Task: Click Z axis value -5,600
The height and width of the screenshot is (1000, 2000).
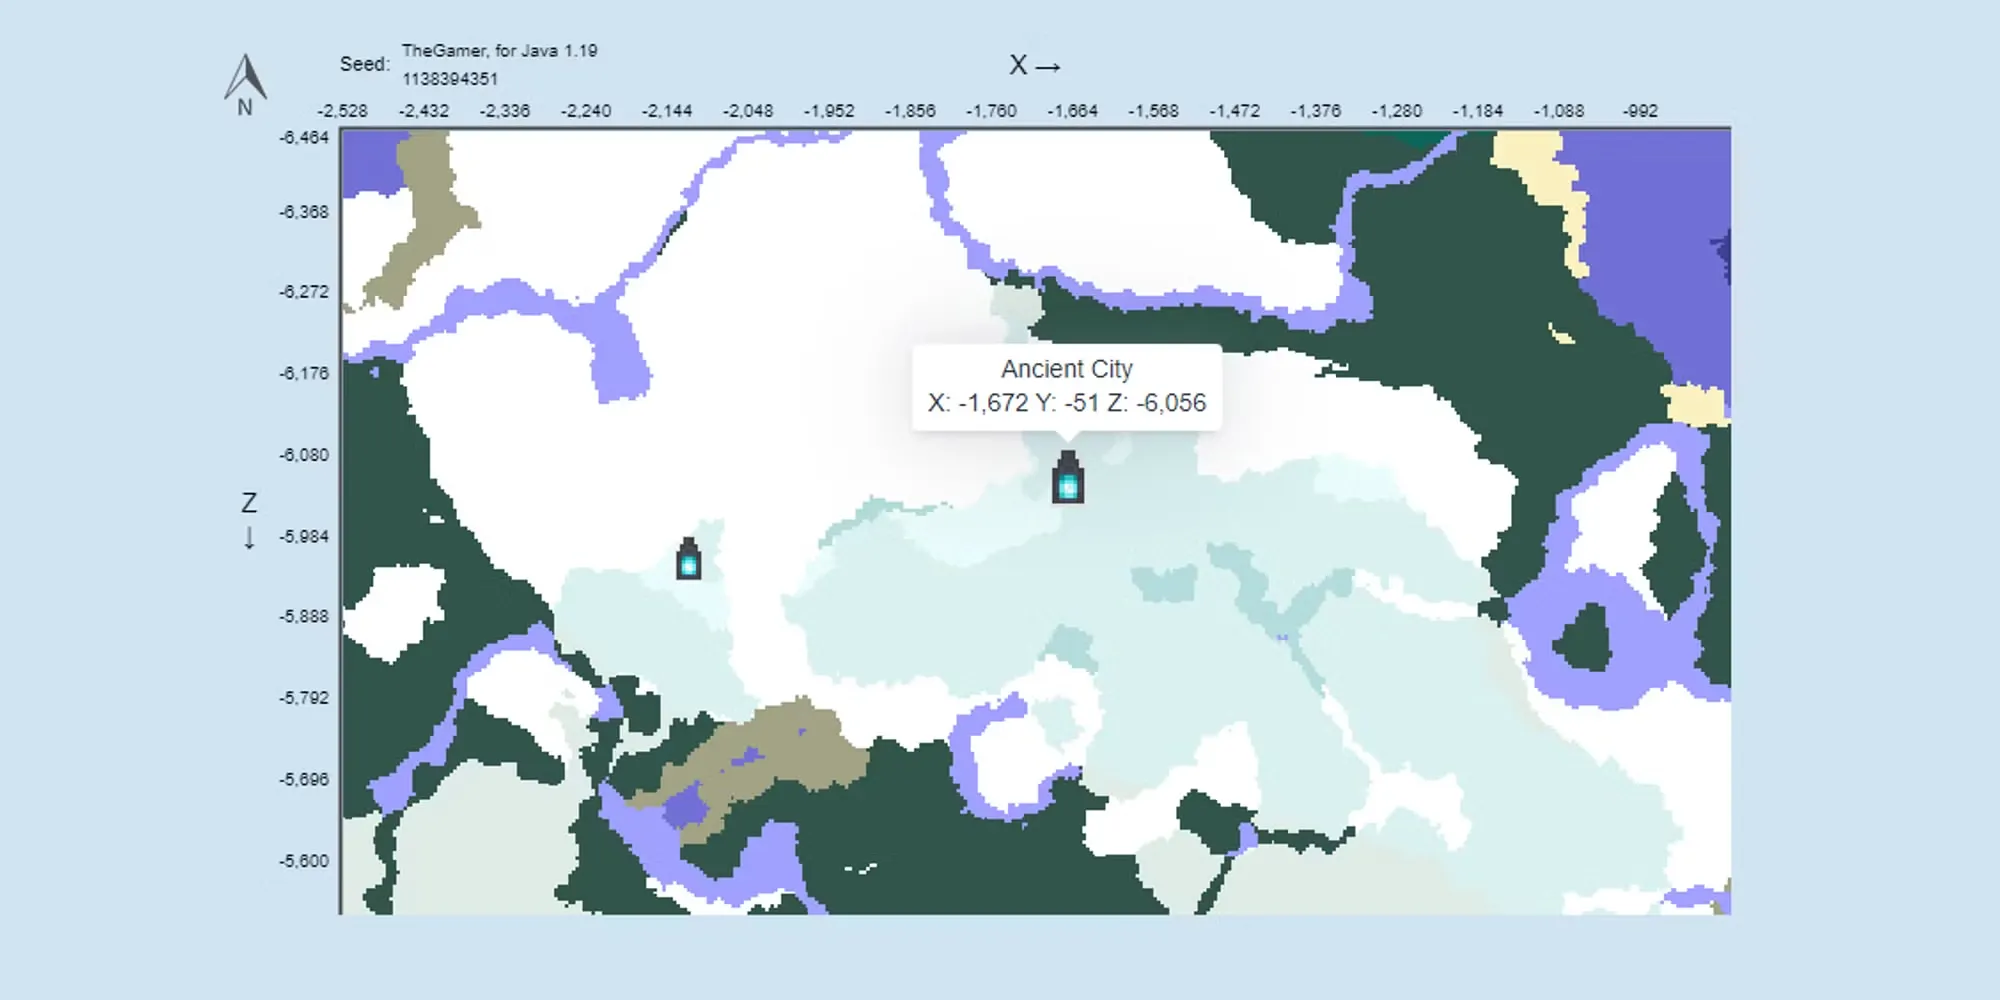Action: [x=303, y=861]
